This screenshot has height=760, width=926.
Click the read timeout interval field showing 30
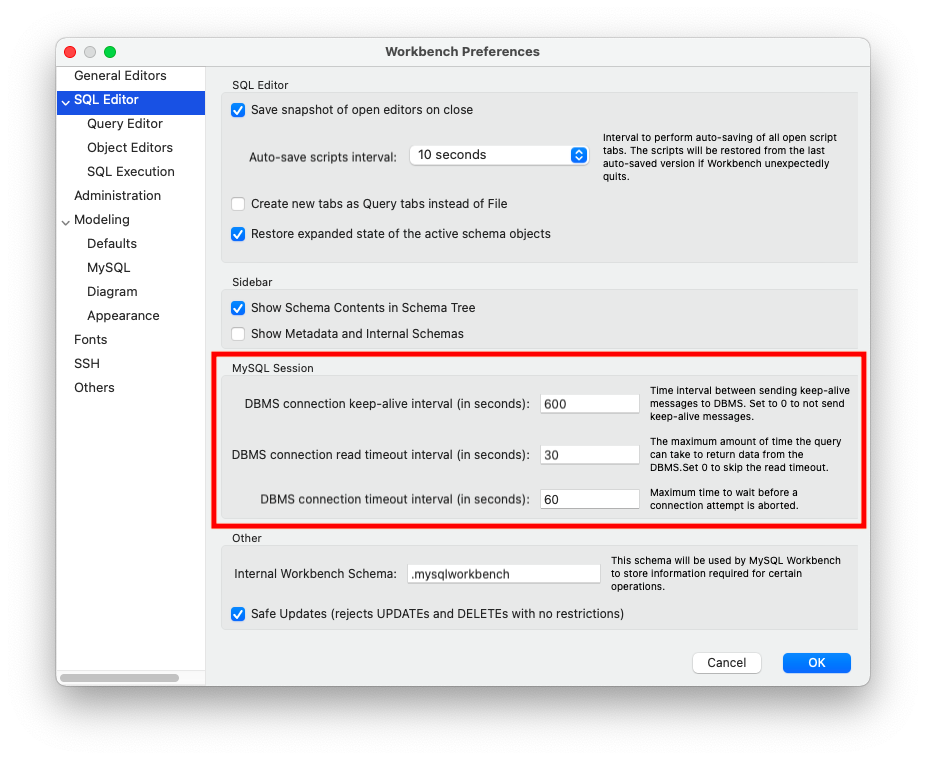(x=589, y=455)
